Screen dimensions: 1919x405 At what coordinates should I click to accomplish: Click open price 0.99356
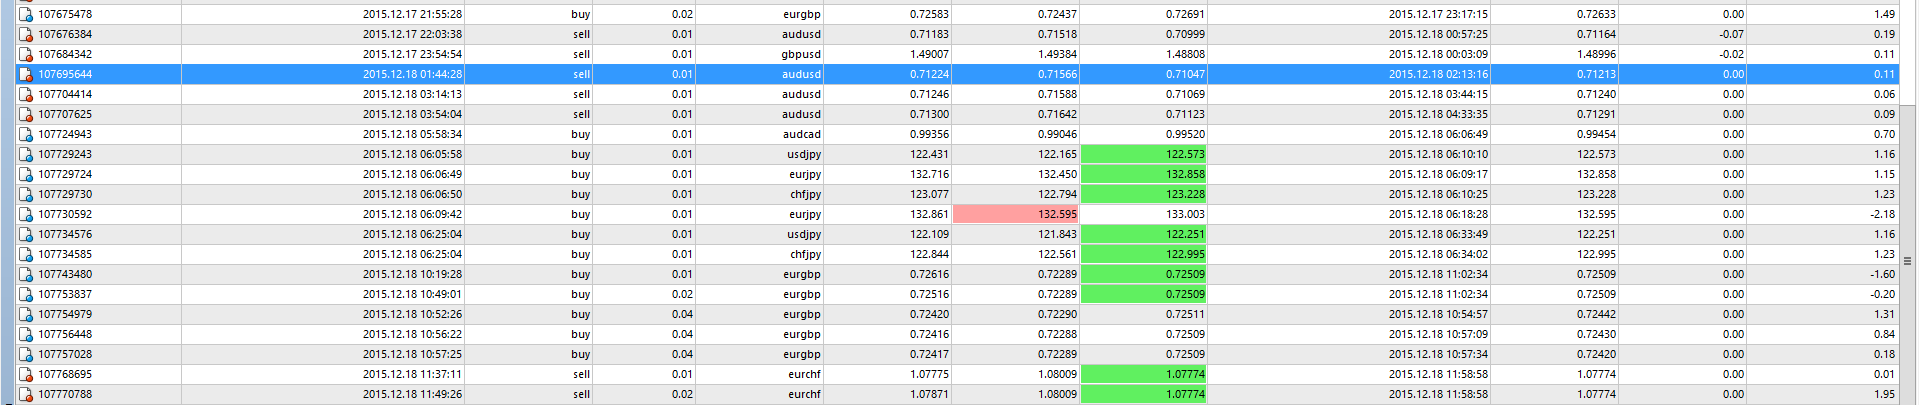click(929, 134)
